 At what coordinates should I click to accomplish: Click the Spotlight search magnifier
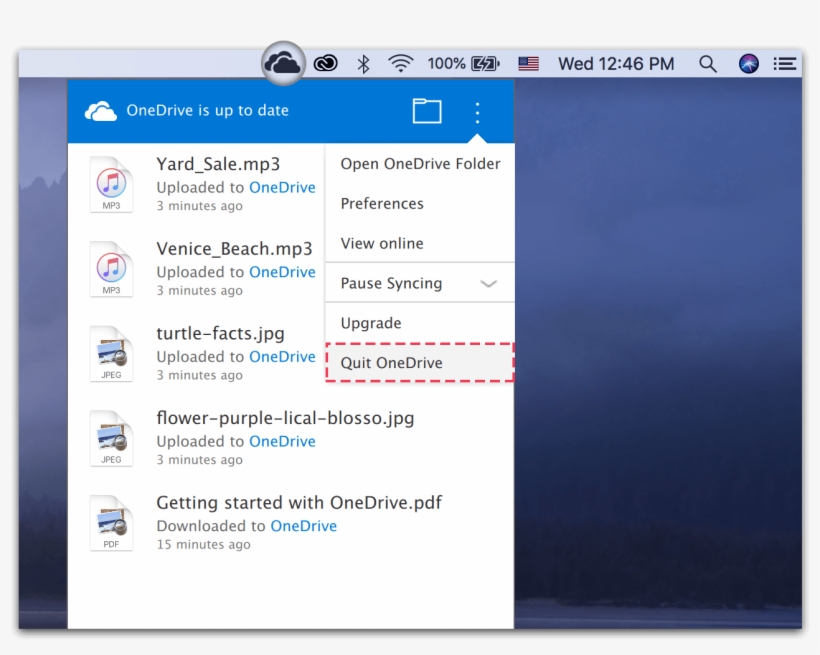[707, 62]
